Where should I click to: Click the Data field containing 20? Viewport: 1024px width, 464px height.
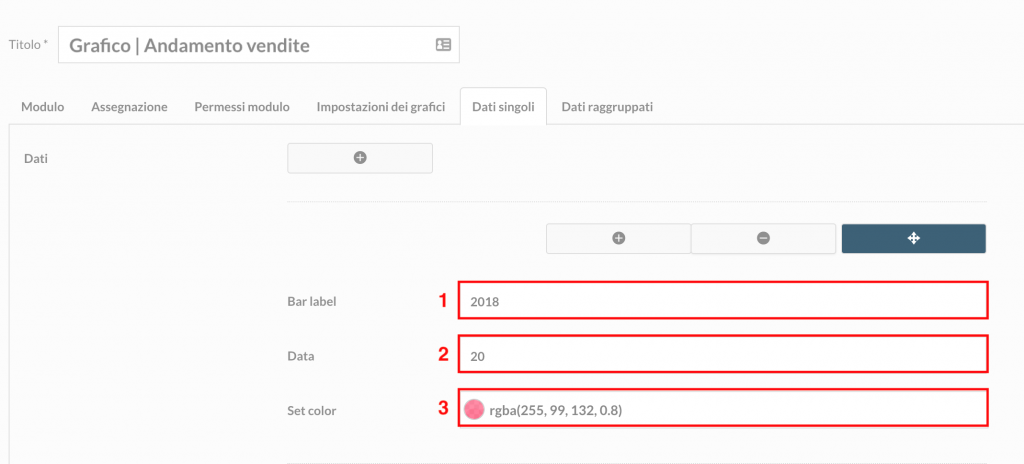(723, 354)
